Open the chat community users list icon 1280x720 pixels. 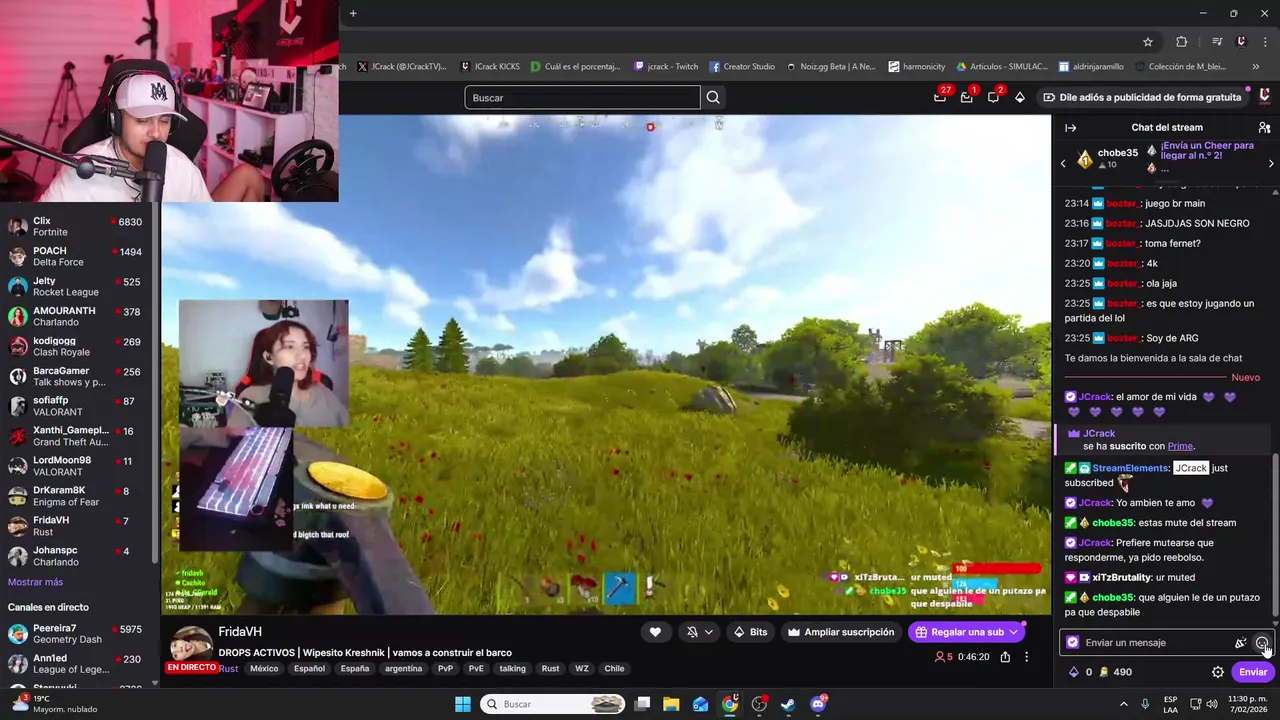point(1264,128)
